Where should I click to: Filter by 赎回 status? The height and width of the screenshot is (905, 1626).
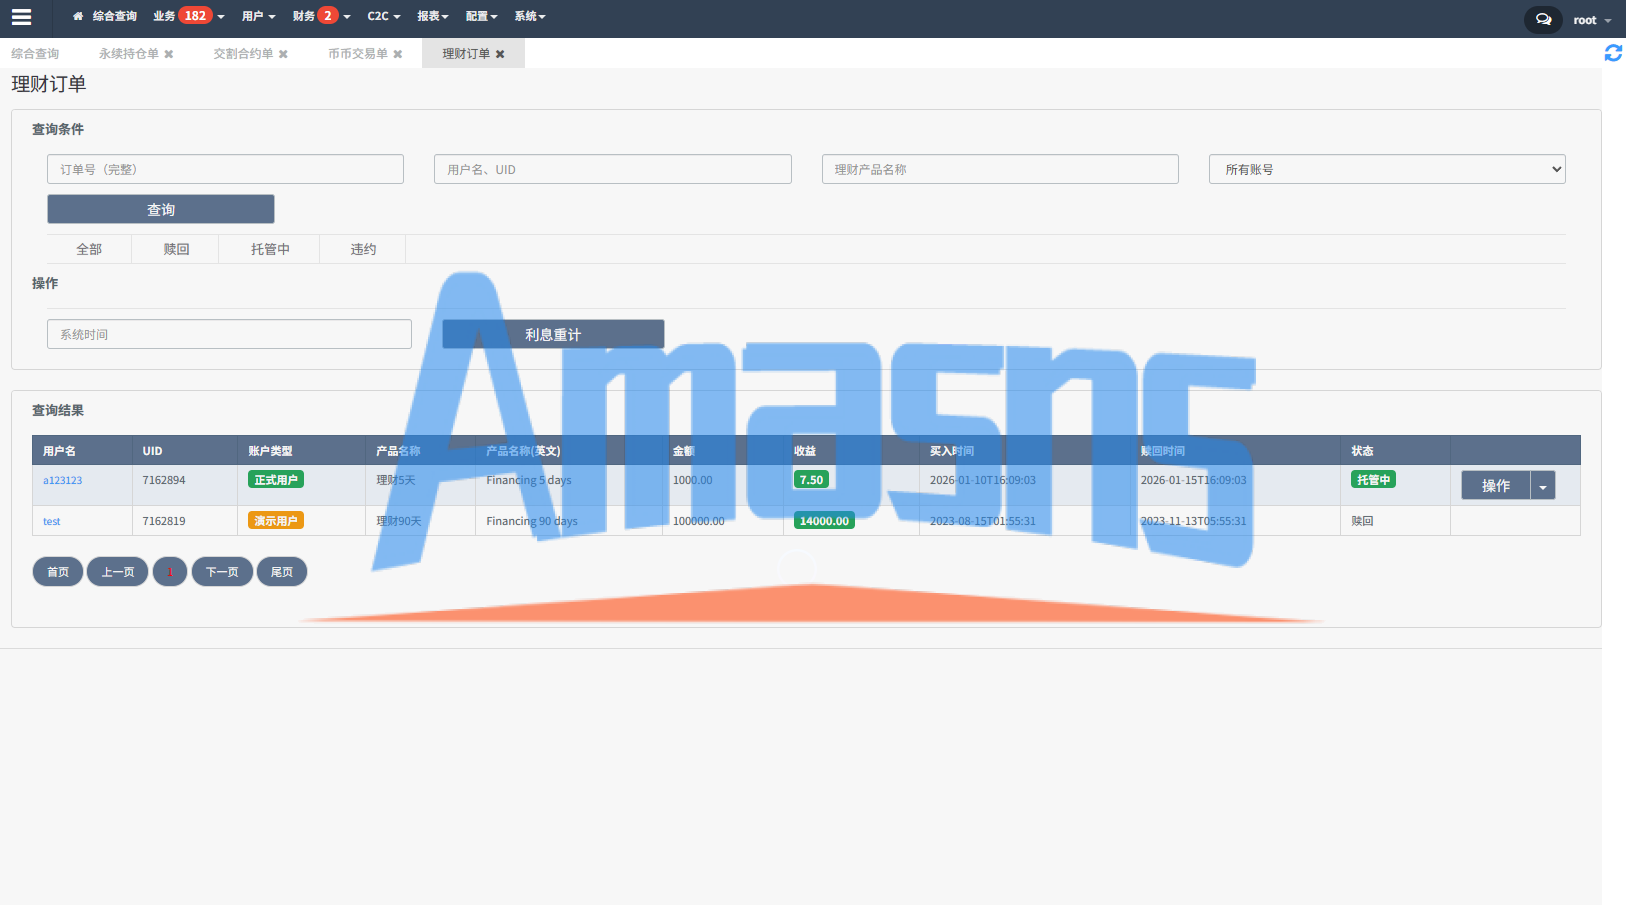176,249
